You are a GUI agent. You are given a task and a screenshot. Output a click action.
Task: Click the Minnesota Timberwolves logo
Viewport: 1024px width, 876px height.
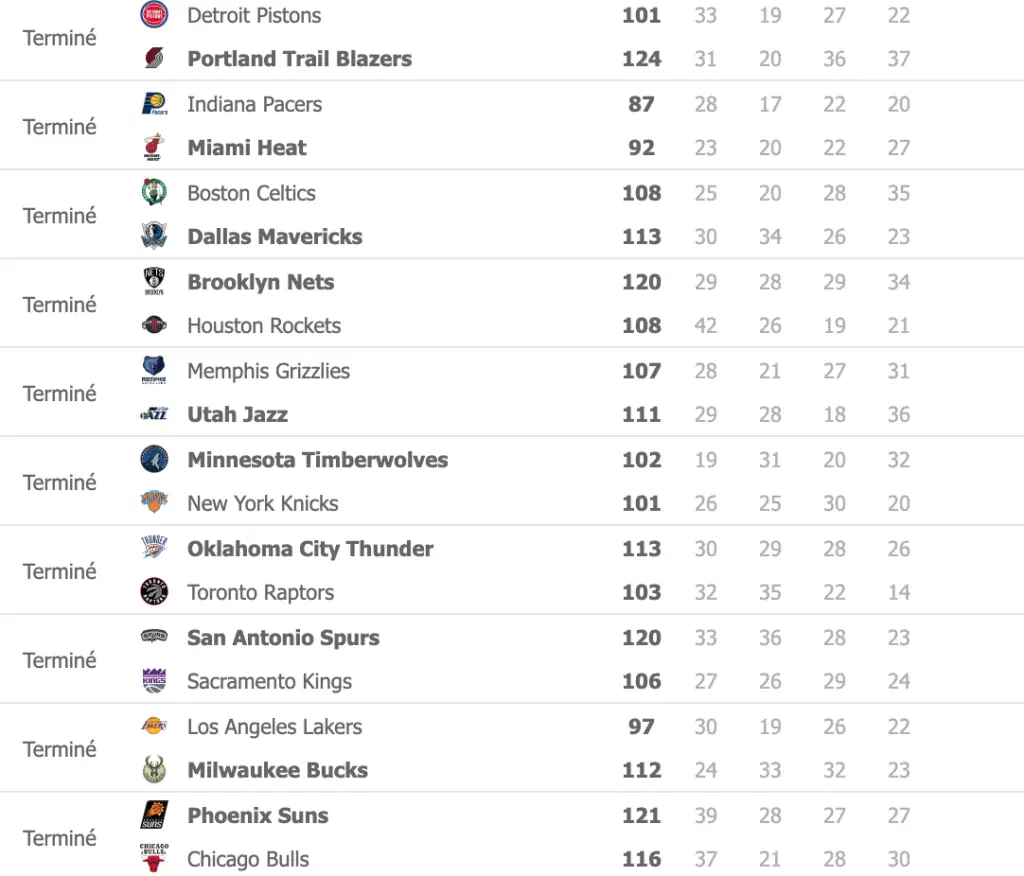pyautogui.click(x=154, y=460)
